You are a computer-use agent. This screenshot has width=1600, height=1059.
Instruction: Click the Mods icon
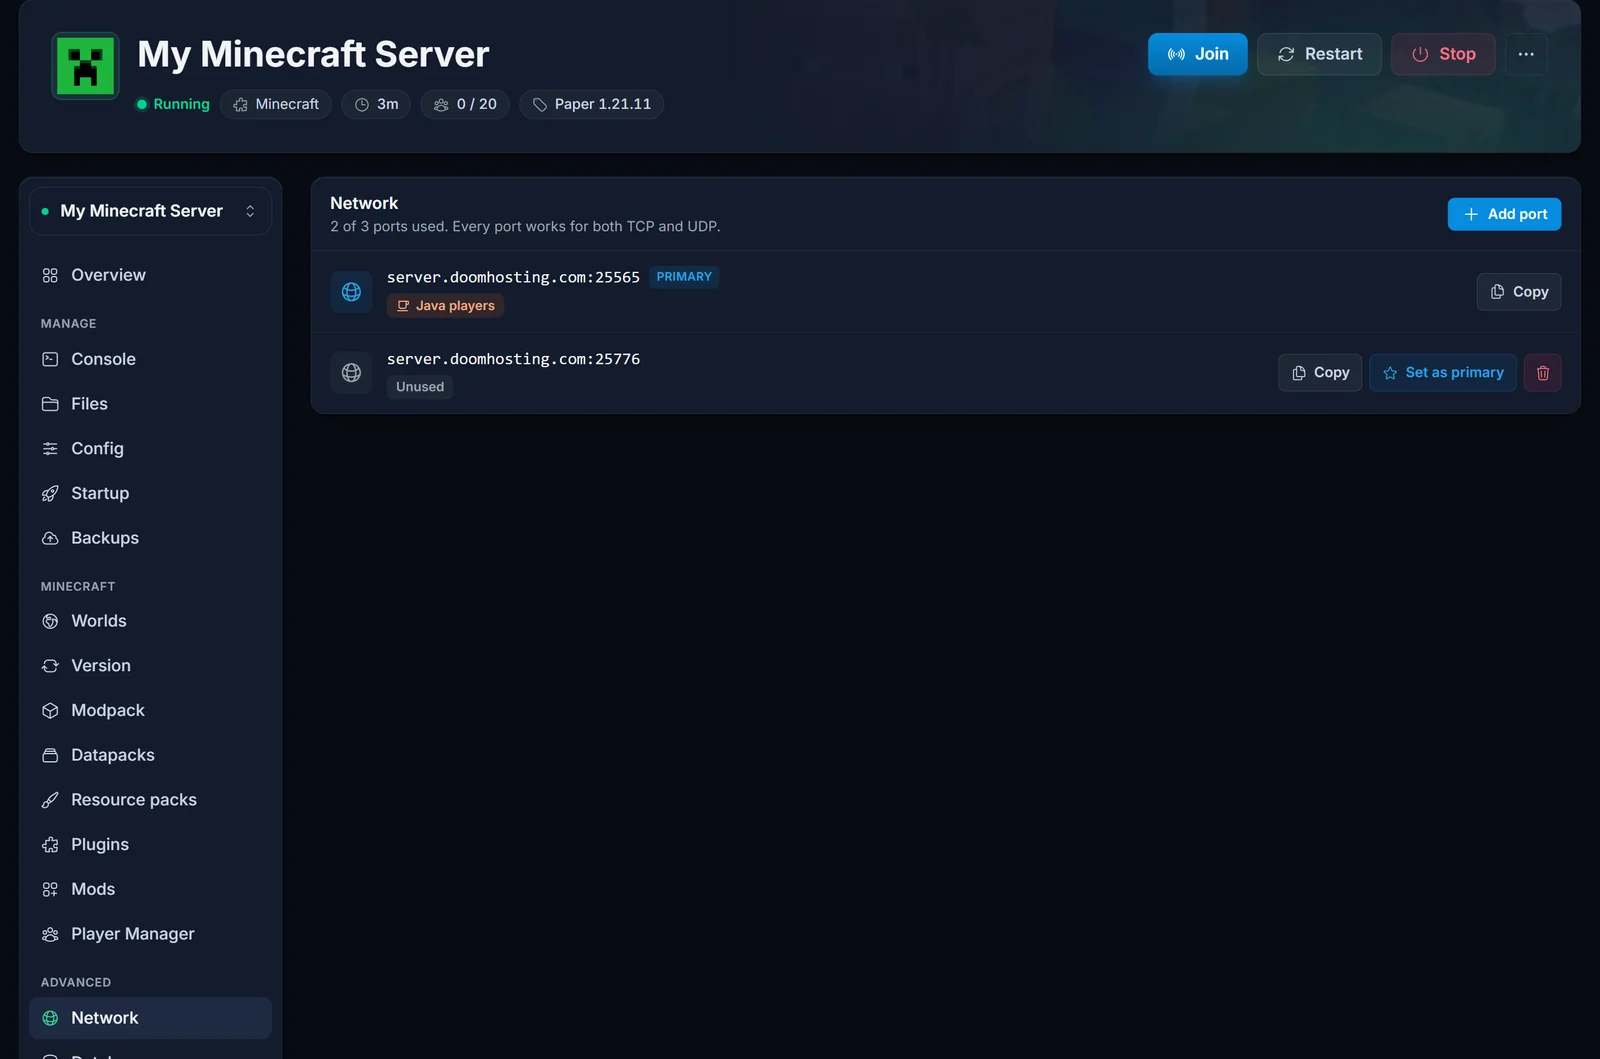(50, 890)
